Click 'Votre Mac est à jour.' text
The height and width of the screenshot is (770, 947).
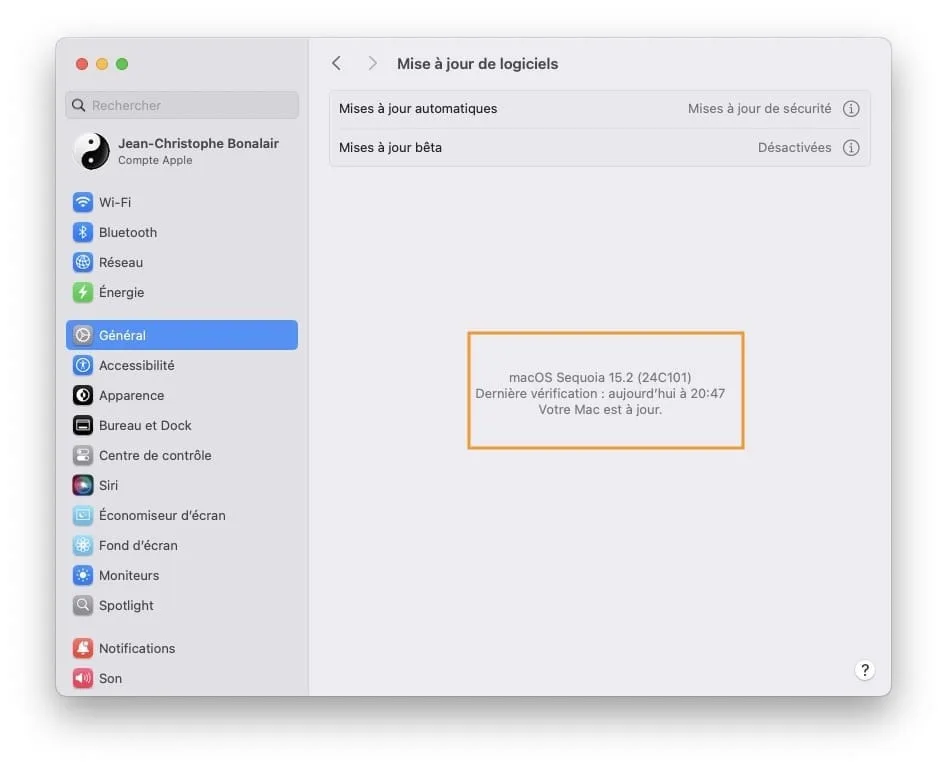(600, 409)
